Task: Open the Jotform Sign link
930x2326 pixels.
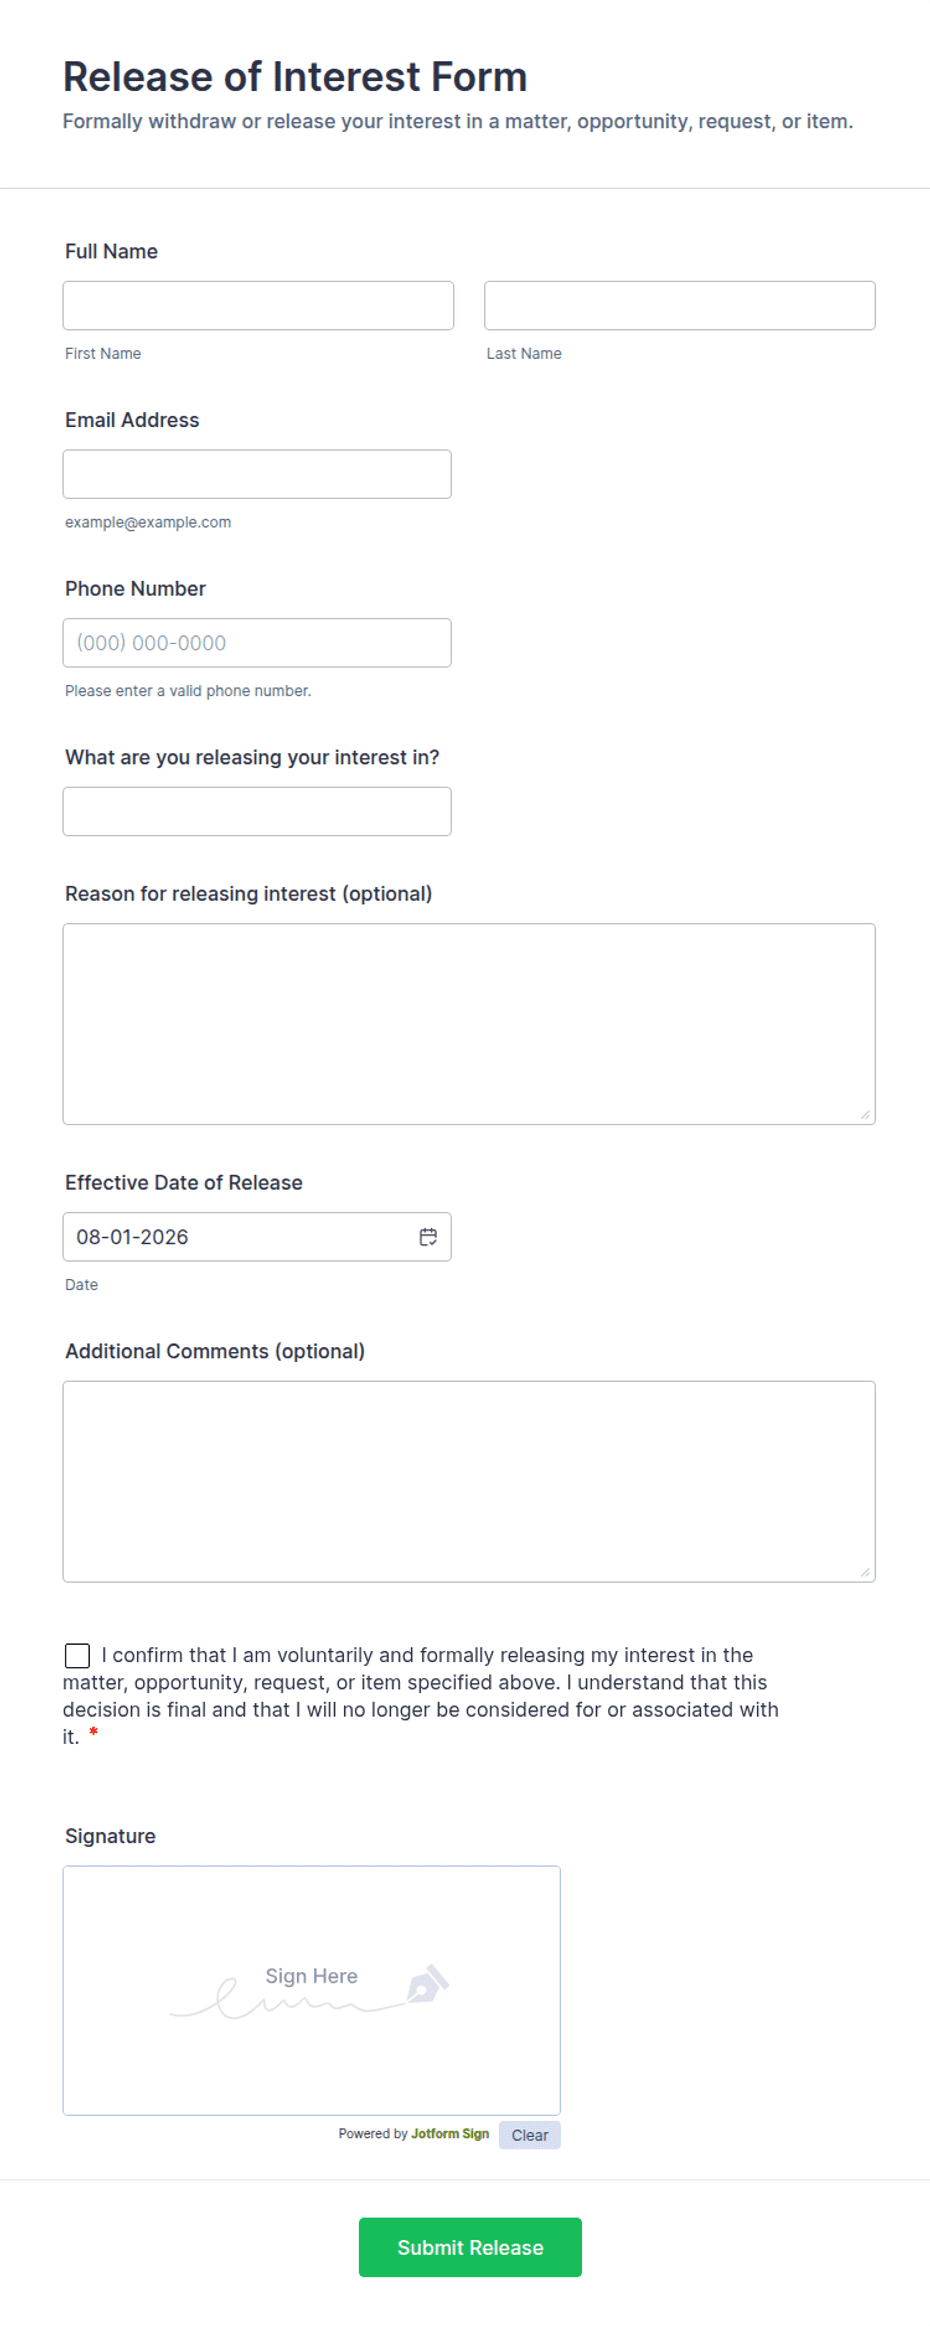Action: coord(450,2133)
